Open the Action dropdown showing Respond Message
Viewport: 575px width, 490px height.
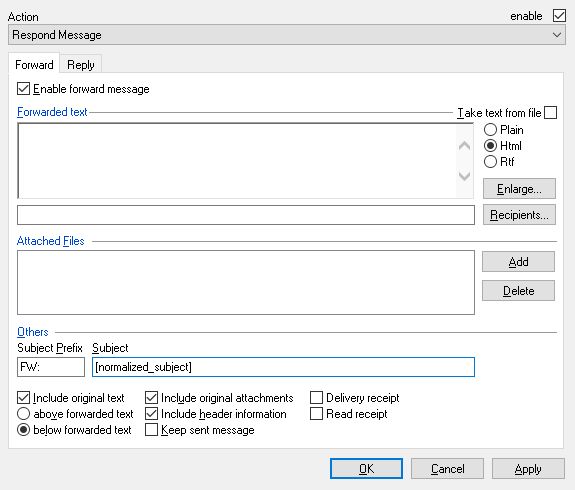[286, 35]
